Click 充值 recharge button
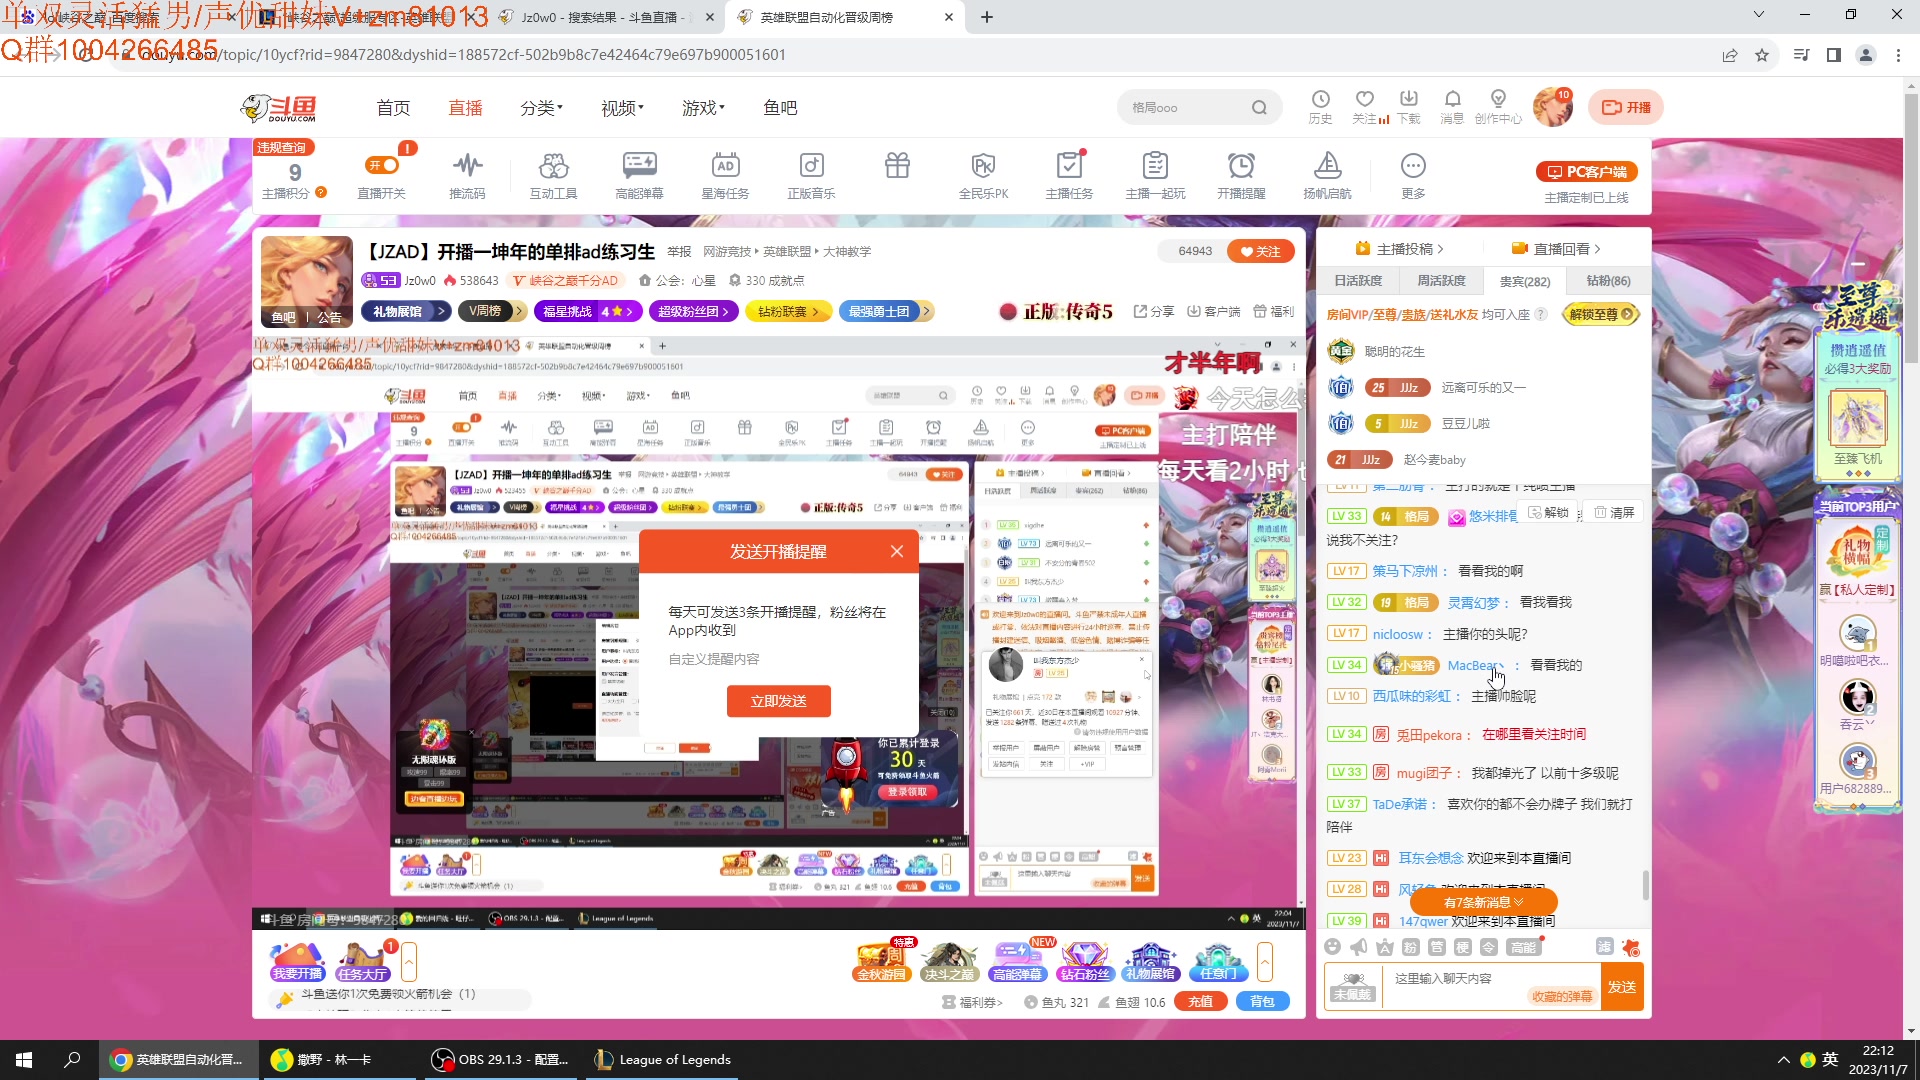The height and width of the screenshot is (1080, 1920). pos(1200,1002)
